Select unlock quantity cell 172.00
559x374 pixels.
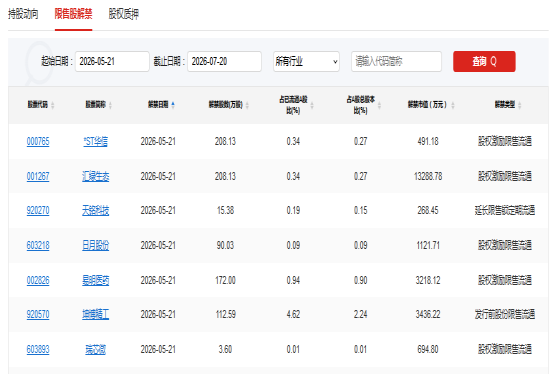point(225,280)
